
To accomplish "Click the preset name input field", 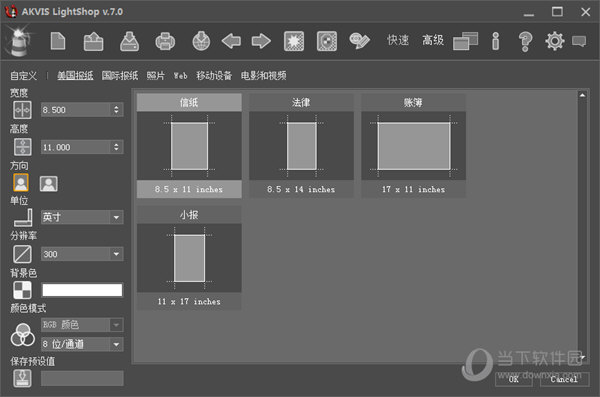I will tap(82, 378).
